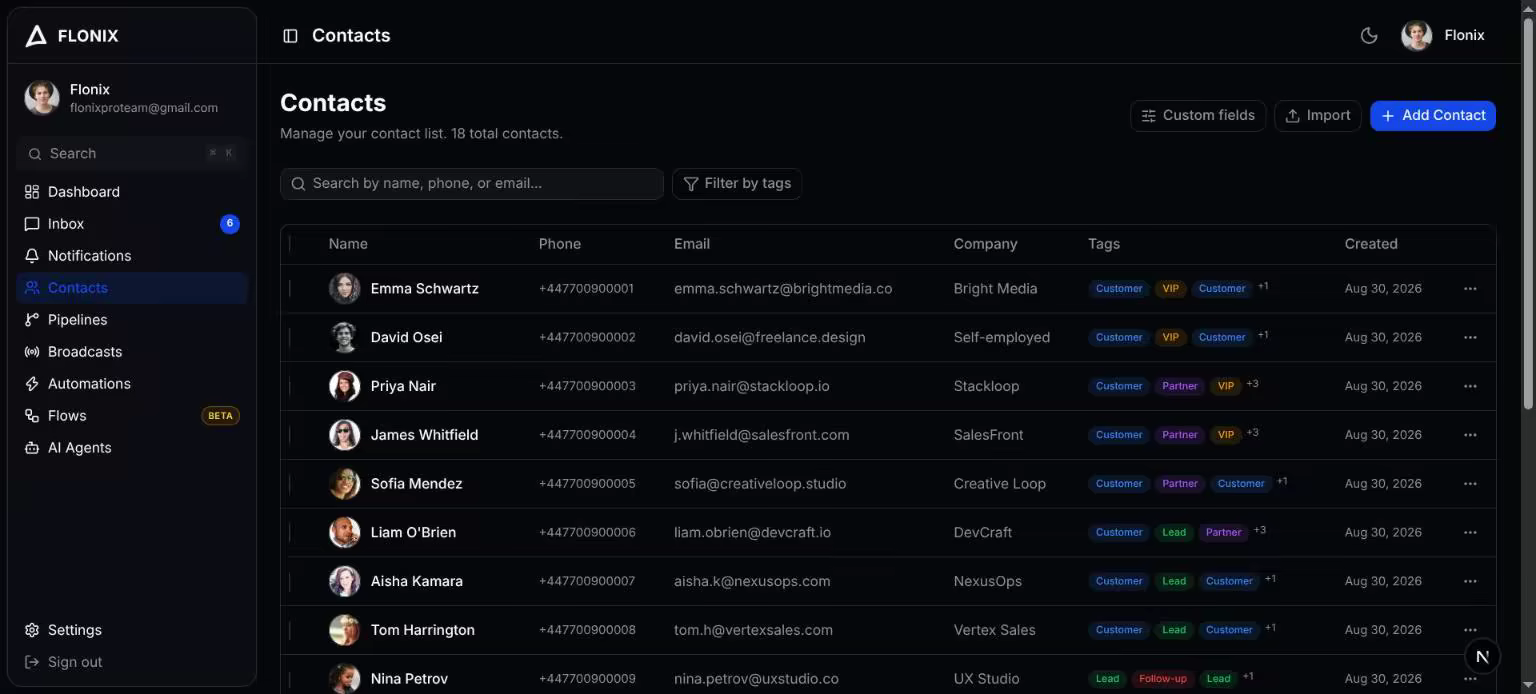
Task: Open row actions menu for Priya Nair
Action: [x=1470, y=386]
